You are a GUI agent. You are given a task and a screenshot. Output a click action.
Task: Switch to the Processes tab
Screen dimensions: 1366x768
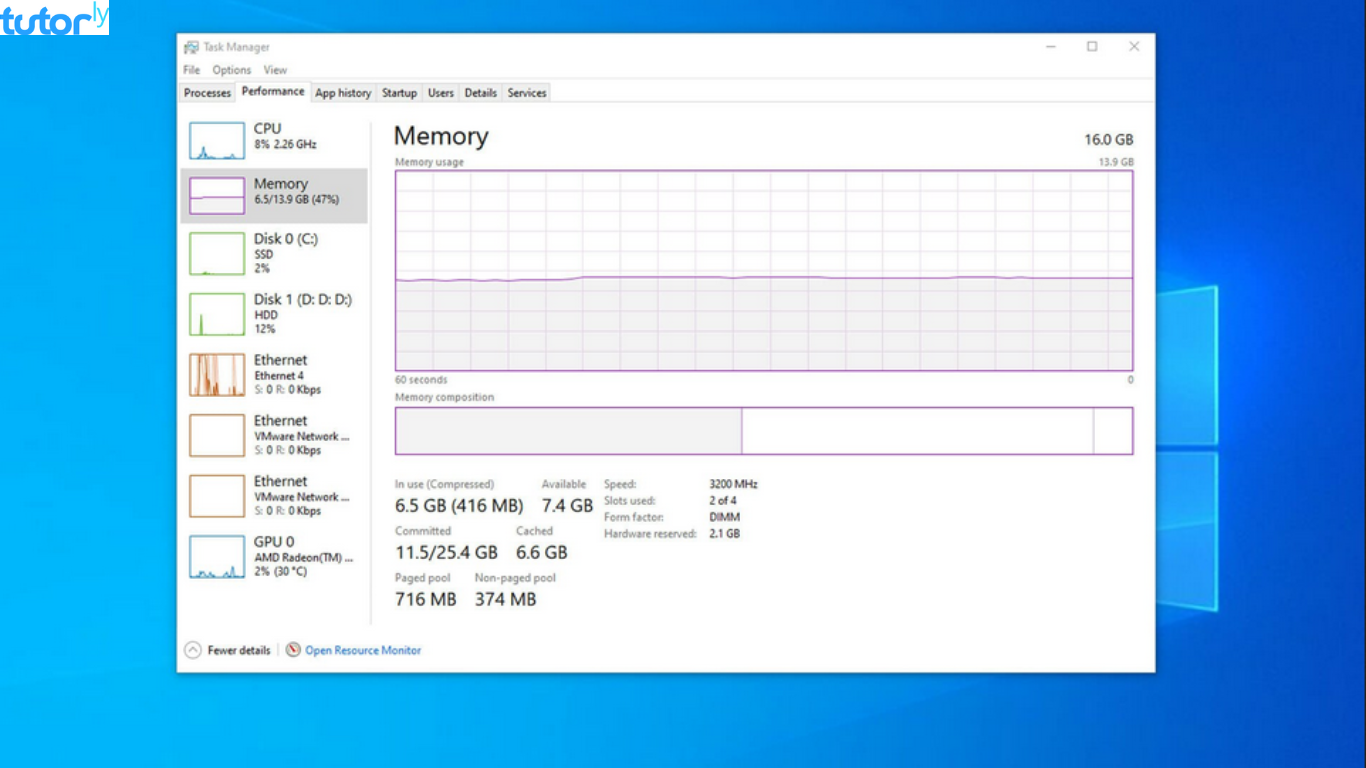[206, 92]
